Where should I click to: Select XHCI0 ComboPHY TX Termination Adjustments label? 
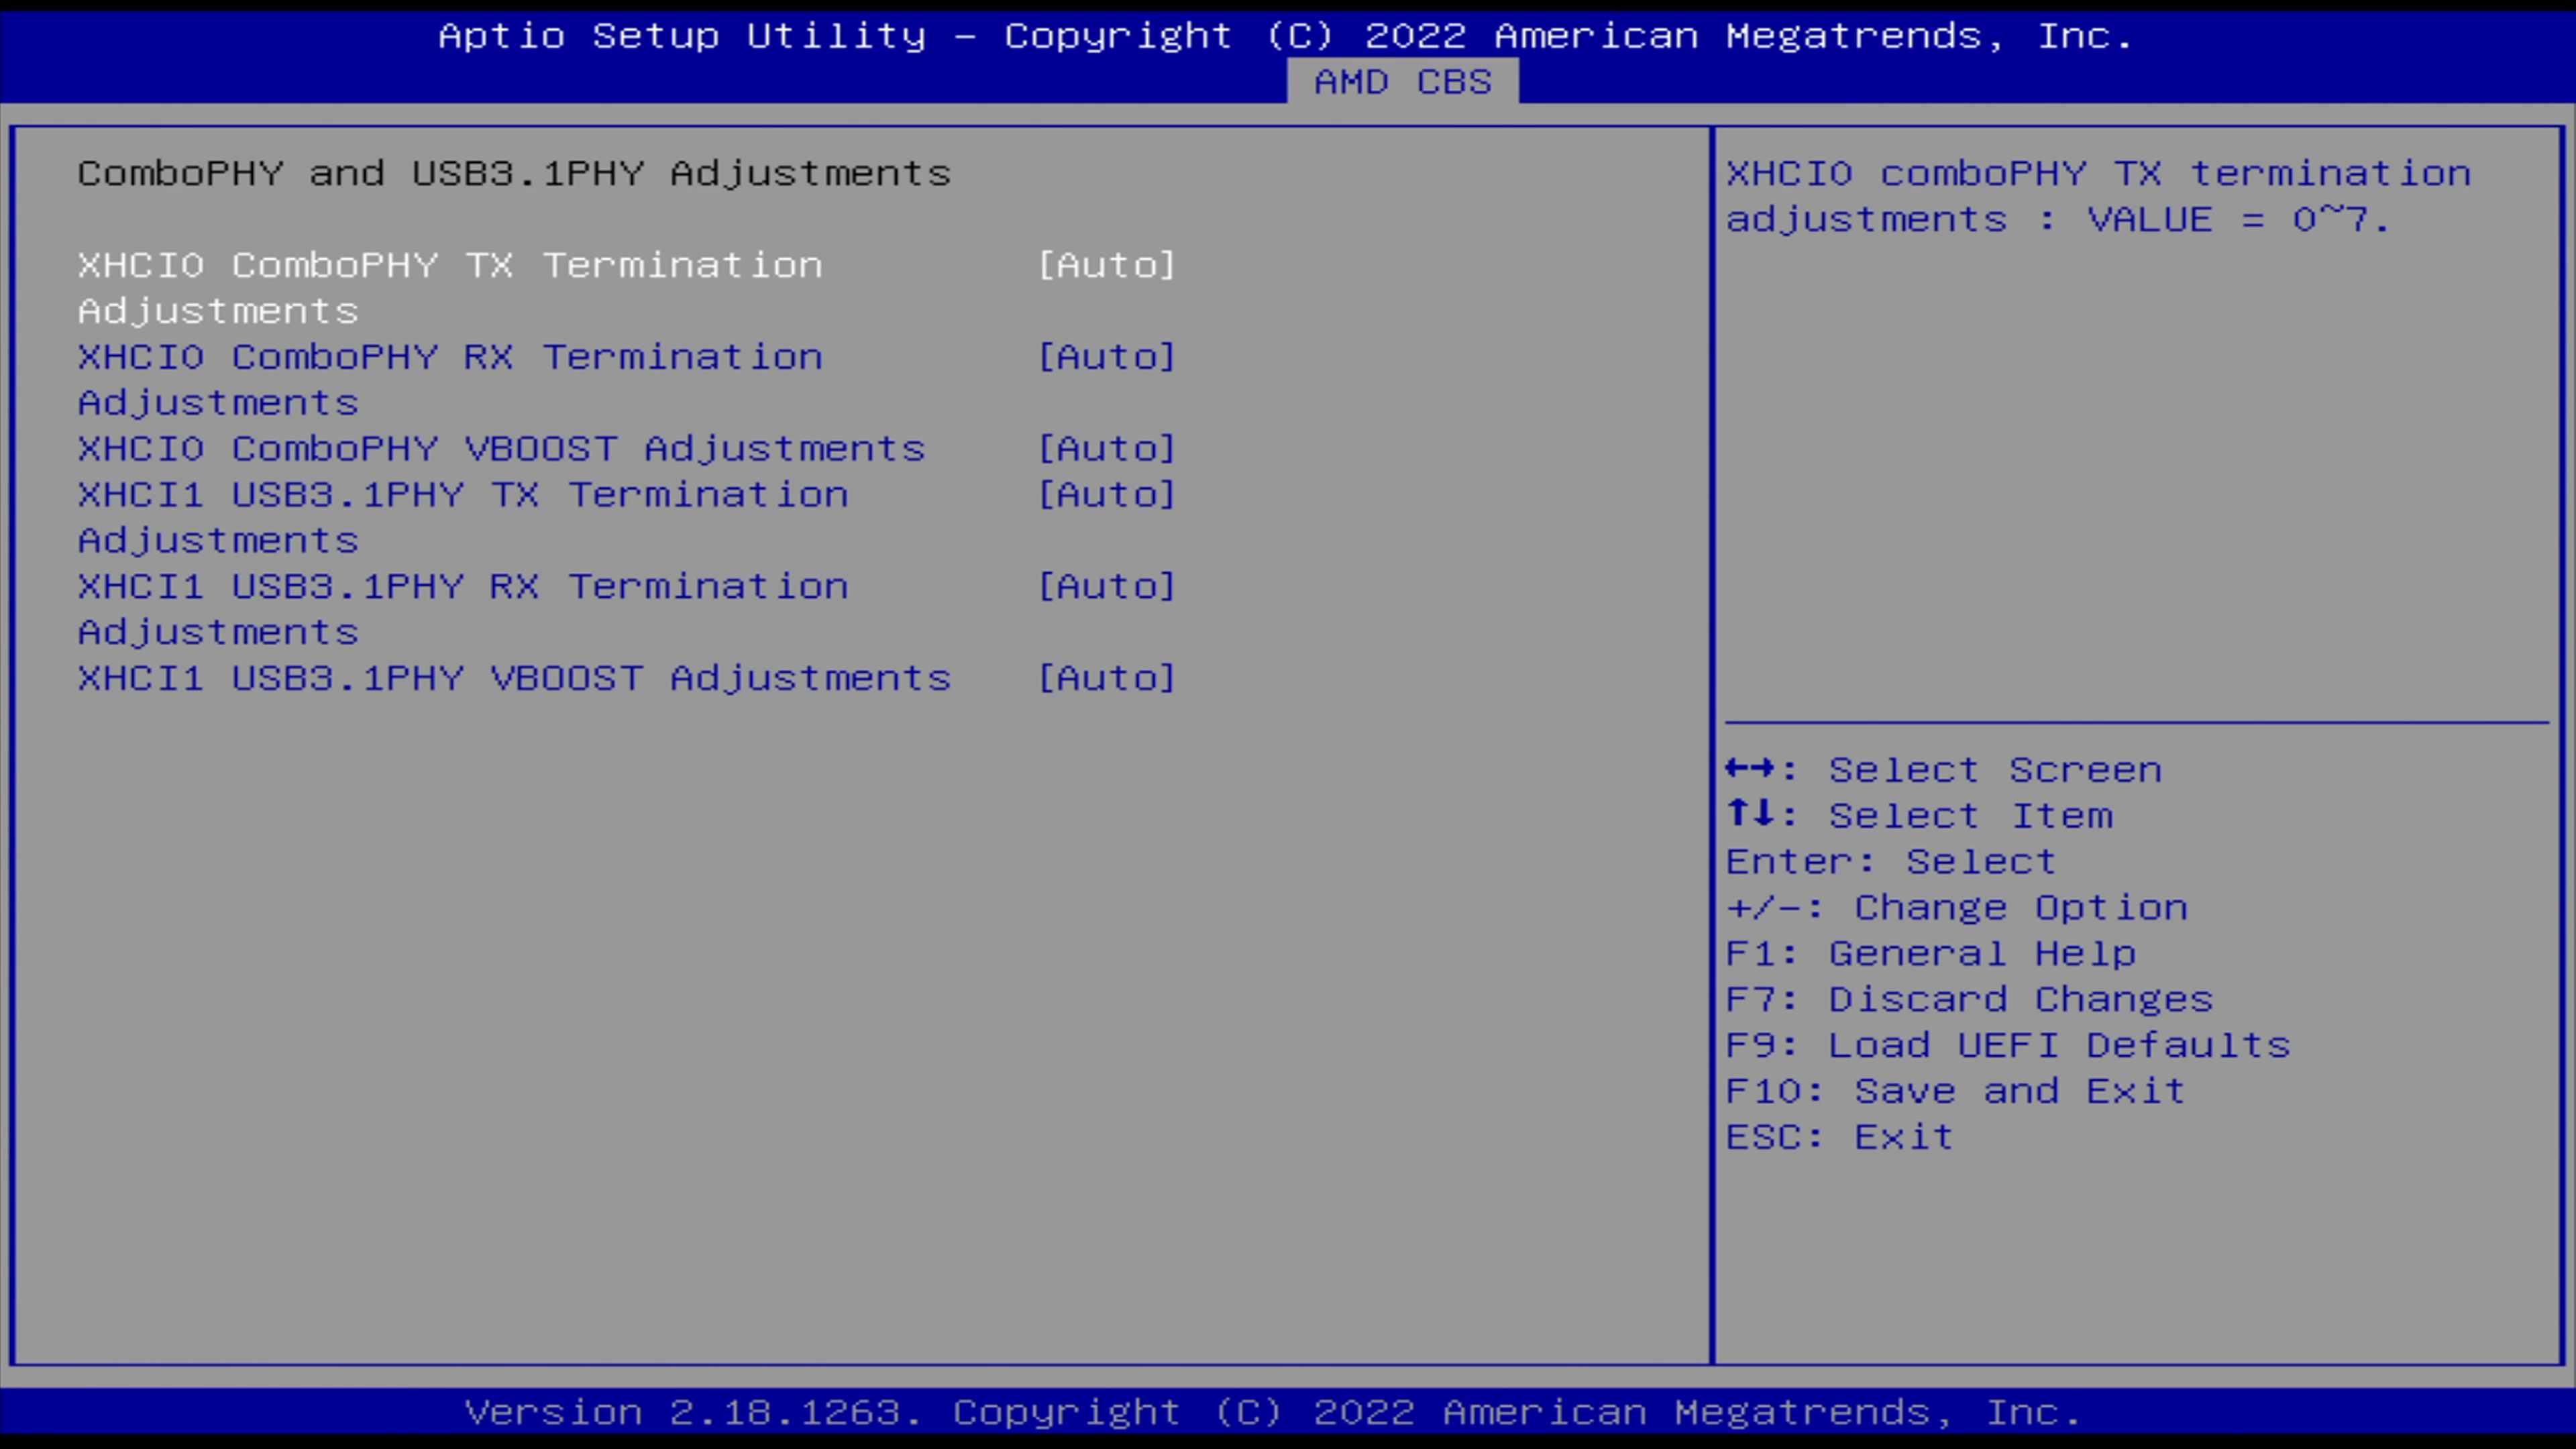pyautogui.click(x=450, y=288)
